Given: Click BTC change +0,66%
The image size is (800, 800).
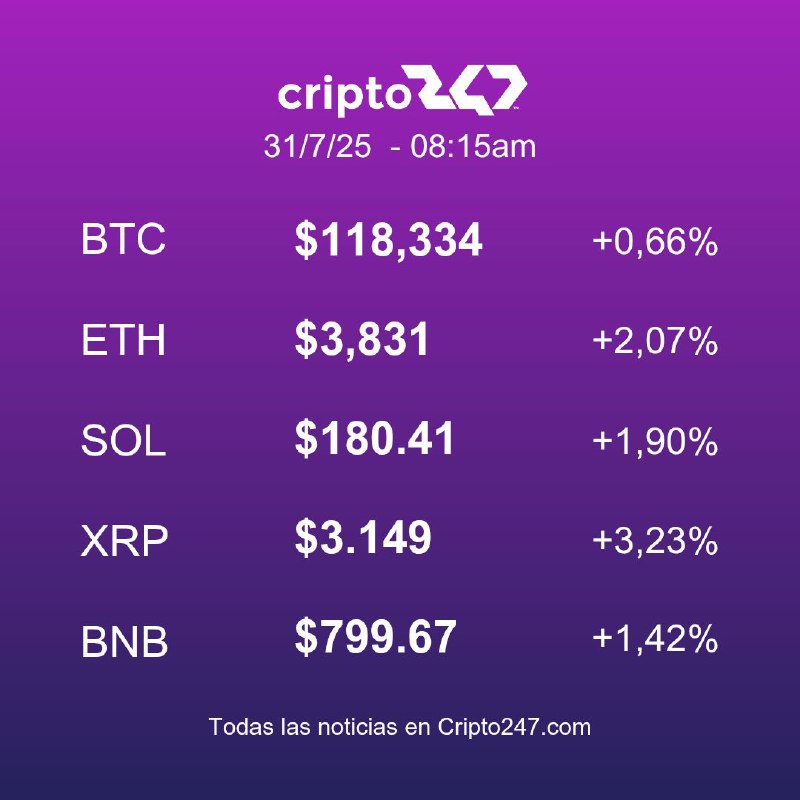Looking at the screenshot, I should pyautogui.click(x=655, y=241).
